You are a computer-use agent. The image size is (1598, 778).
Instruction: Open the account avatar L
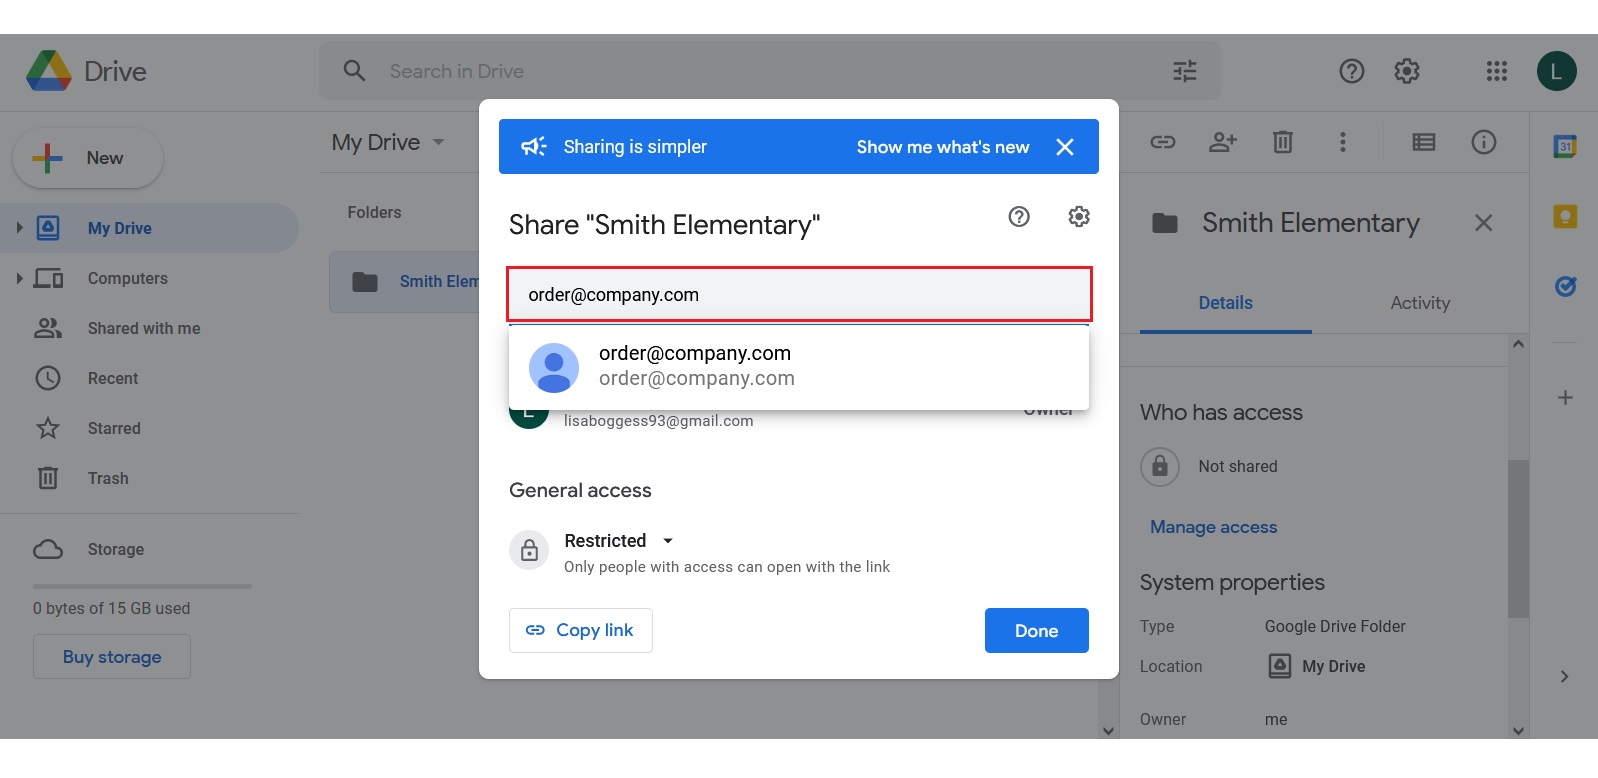[x=1556, y=71]
